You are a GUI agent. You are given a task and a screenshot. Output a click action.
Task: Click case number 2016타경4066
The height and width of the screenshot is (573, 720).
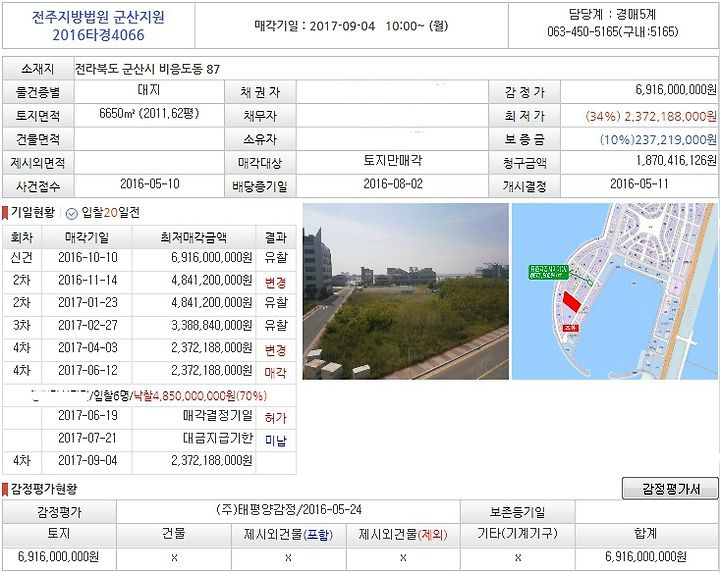tap(98, 35)
